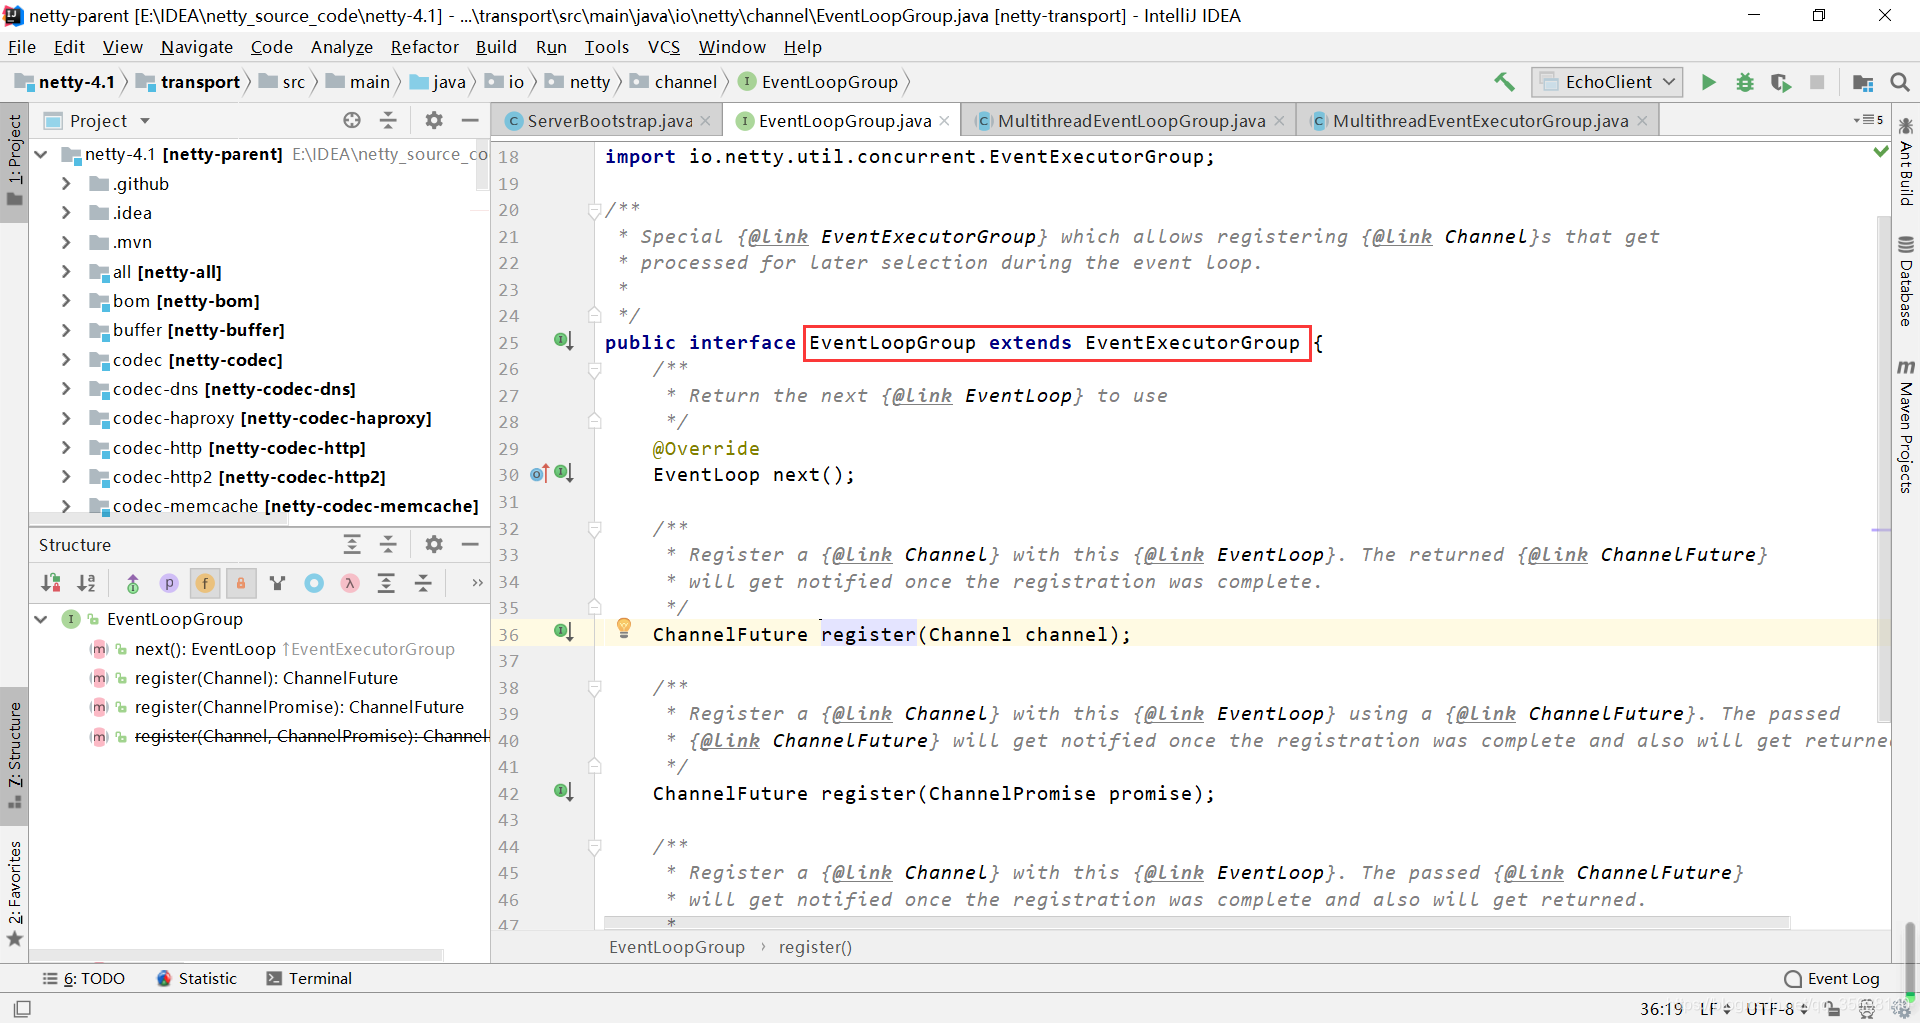Toggle the fork-shaped filter in Structure toolbar
The width and height of the screenshot is (1920, 1023).
coord(278,583)
